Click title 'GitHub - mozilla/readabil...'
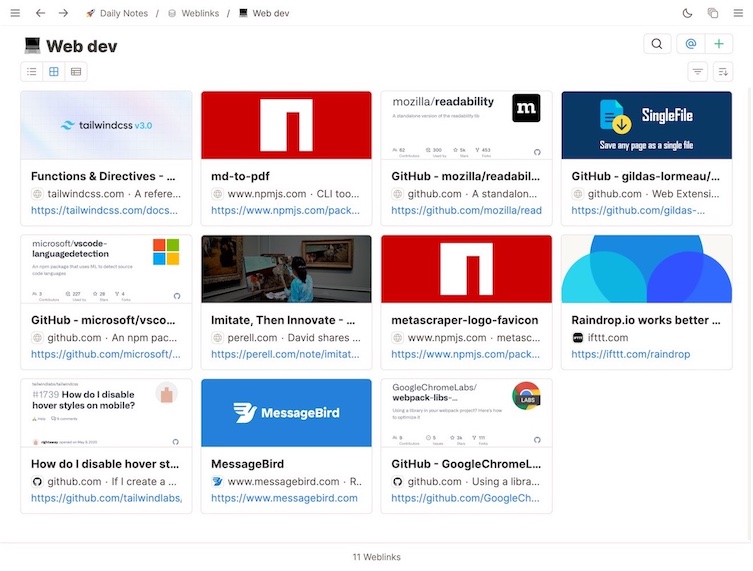This screenshot has height=571, width=753. click(465, 176)
